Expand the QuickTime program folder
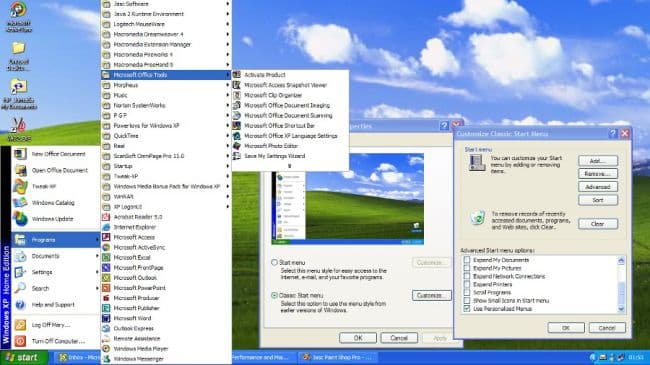This screenshot has height=365, width=650. click(x=166, y=136)
